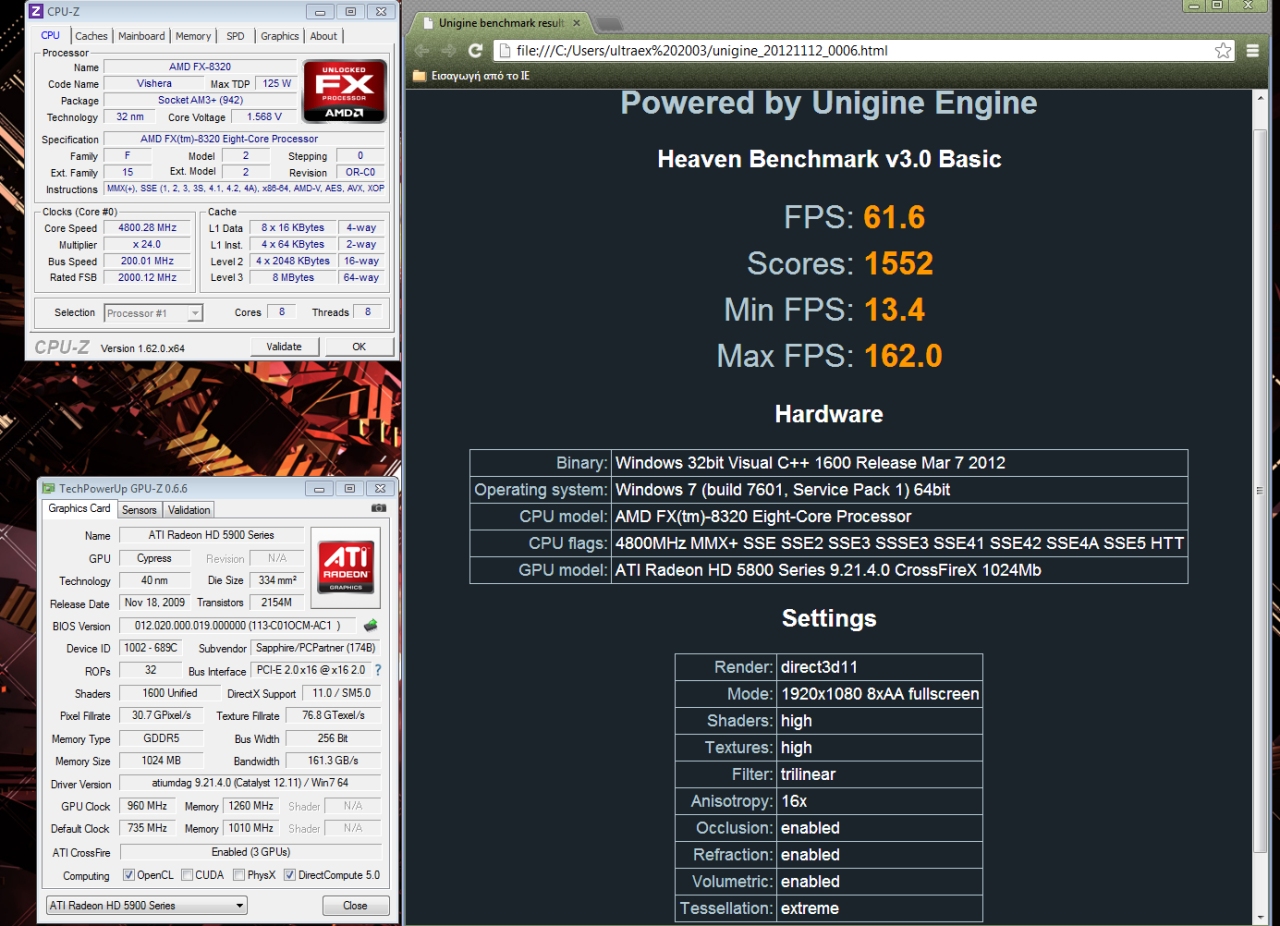This screenshot has width=1280, height=926.
Task: Toggle the CUDA checkbox in GPU-Z
Action: pyautogui.click(x=187, y=875)
